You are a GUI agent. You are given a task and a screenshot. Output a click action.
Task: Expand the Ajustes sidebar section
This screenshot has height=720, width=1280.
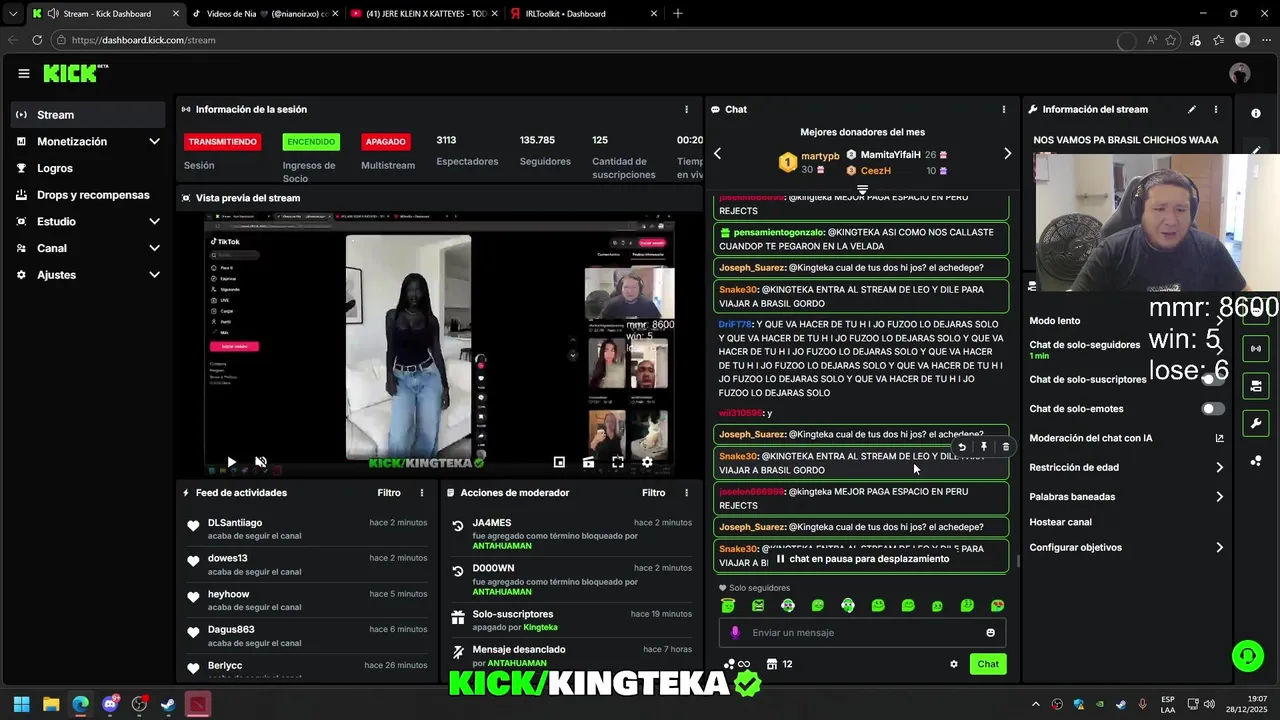88,275
